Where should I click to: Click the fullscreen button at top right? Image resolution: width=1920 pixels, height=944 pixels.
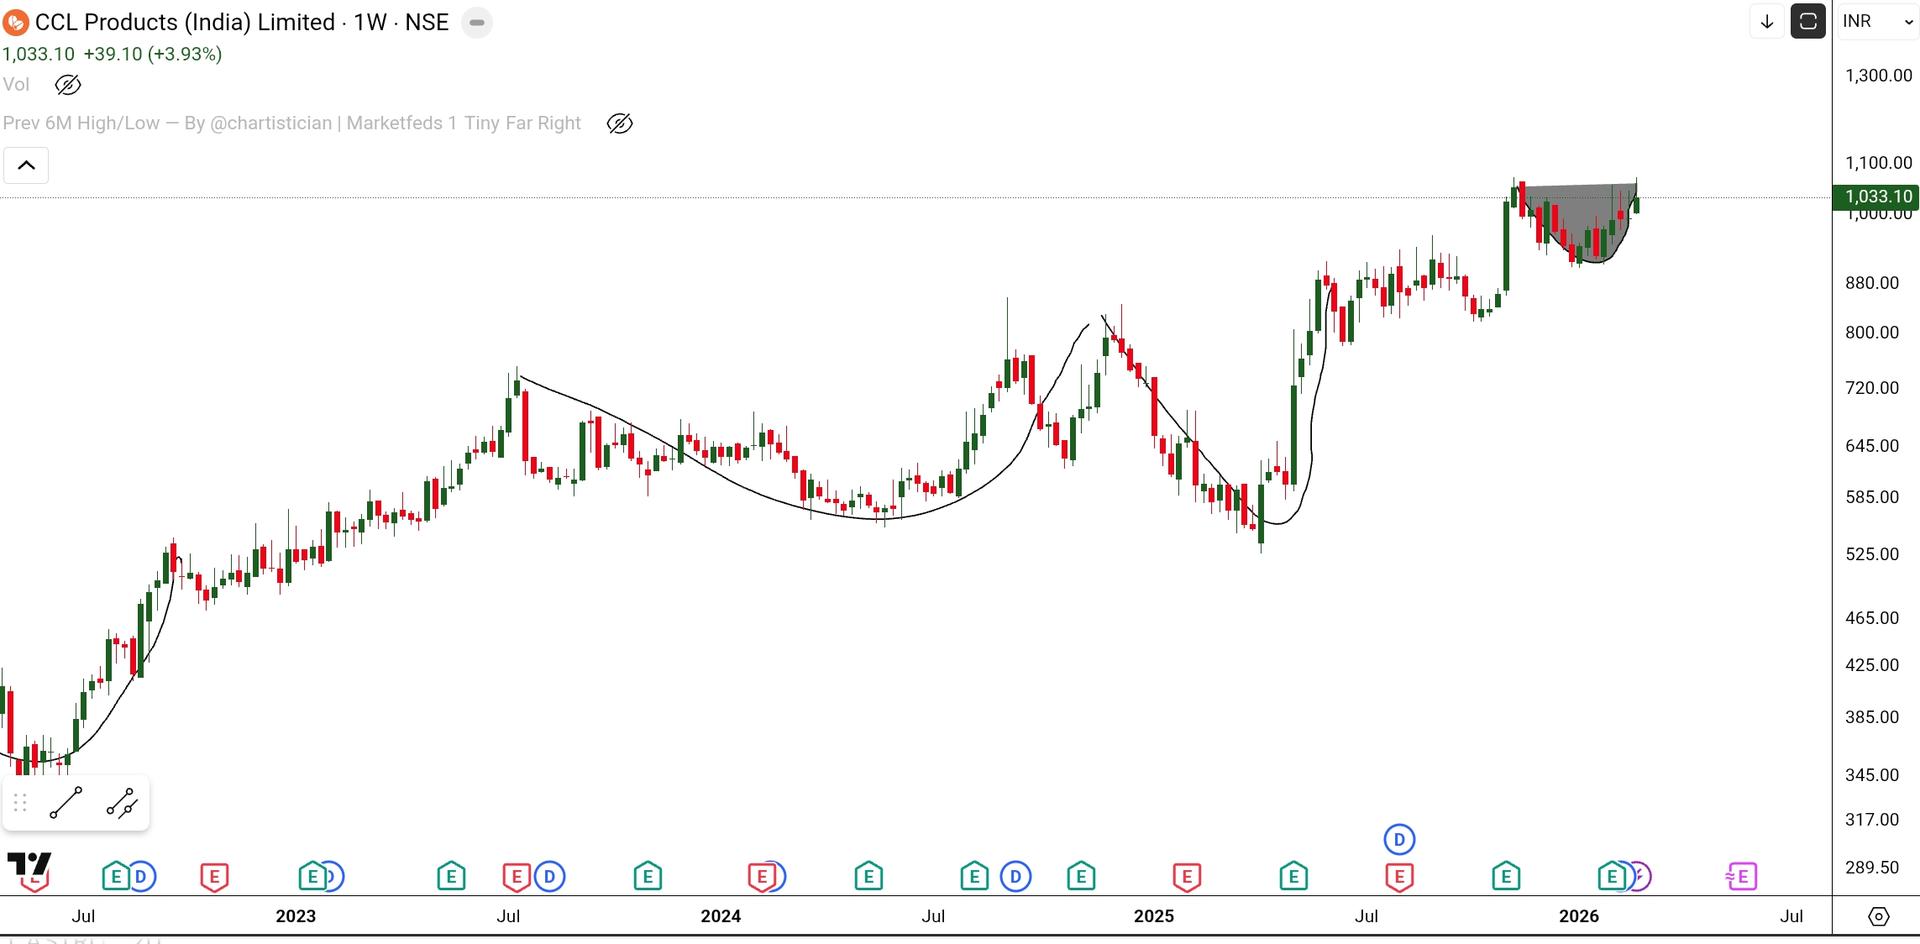point(1808,21)
